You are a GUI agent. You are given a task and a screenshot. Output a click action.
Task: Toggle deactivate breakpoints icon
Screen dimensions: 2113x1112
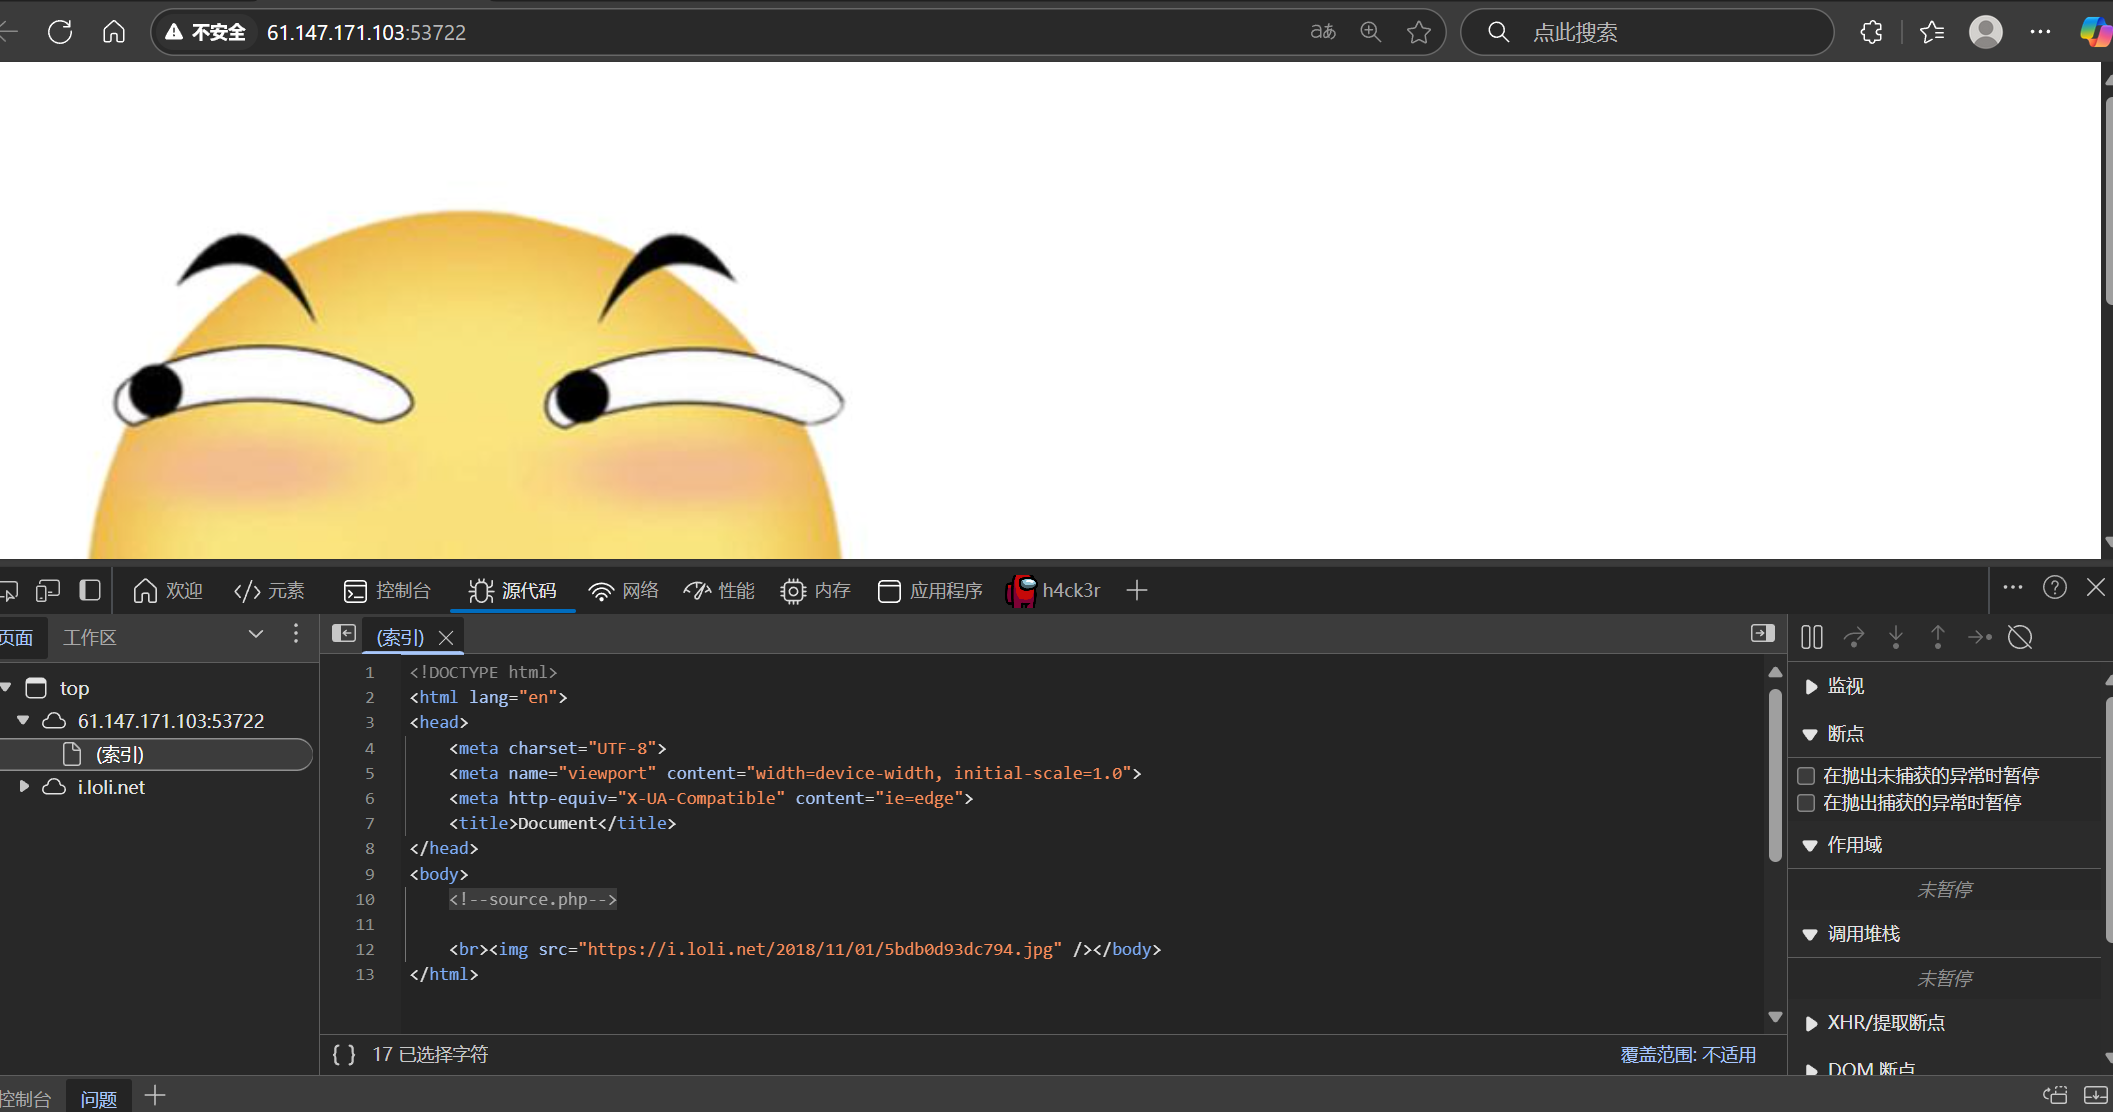coord(2020,637)
